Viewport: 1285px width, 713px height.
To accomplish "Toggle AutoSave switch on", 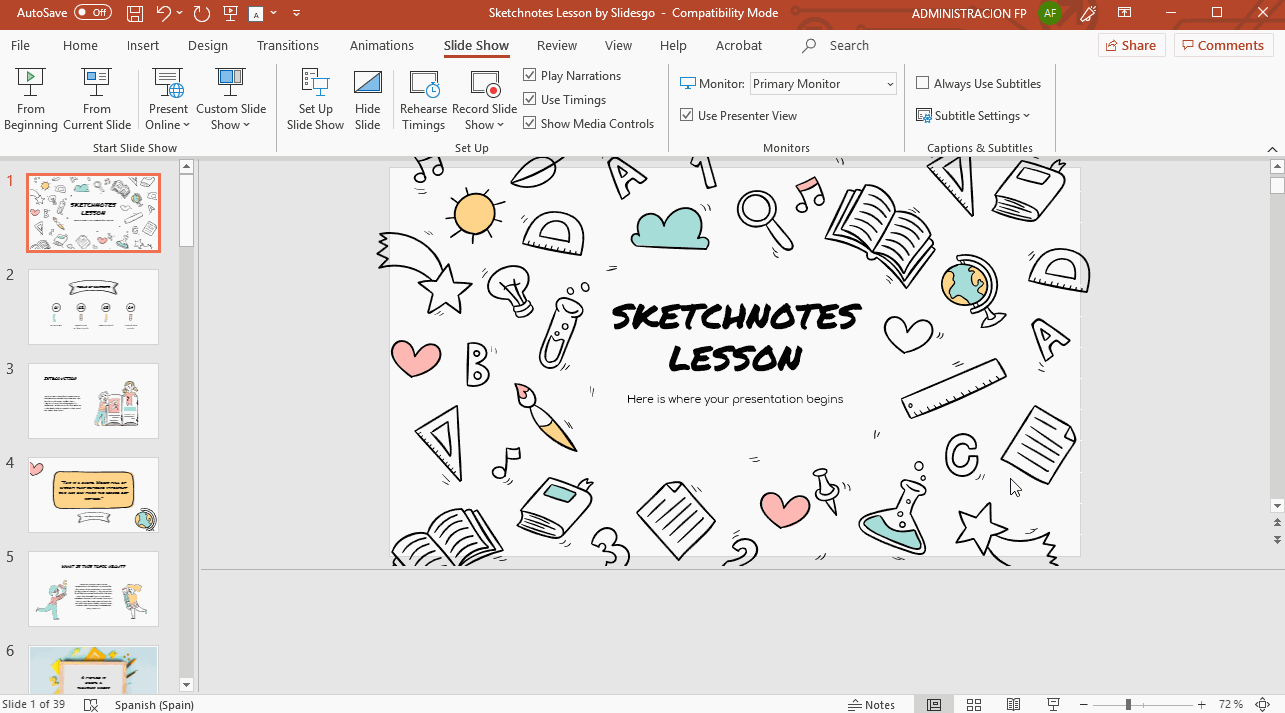I will point(93,13).
